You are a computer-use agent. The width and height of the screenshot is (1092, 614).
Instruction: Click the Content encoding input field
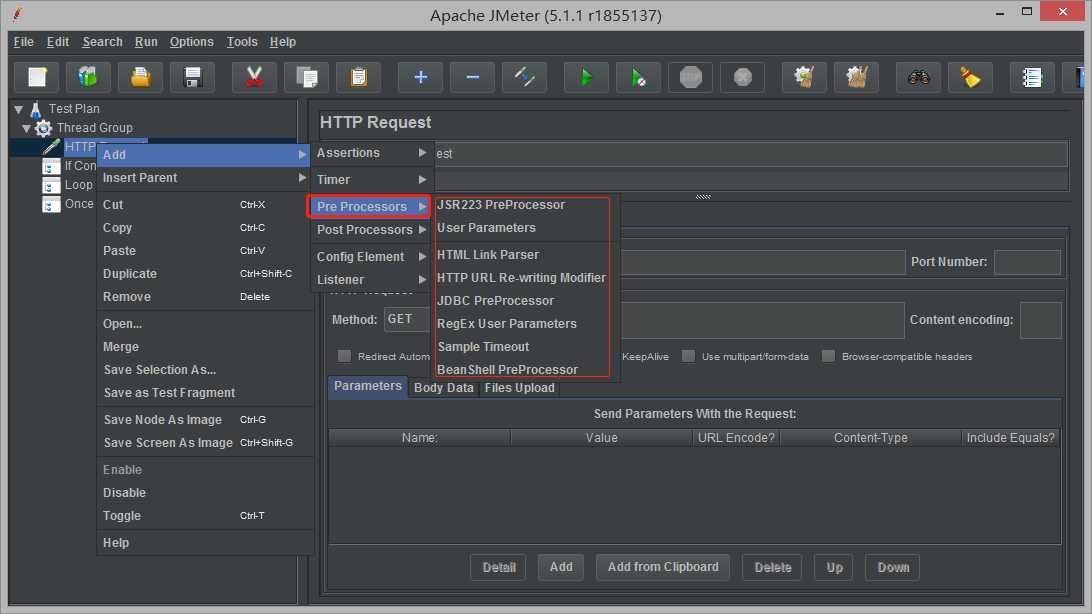coord(1040,320)
